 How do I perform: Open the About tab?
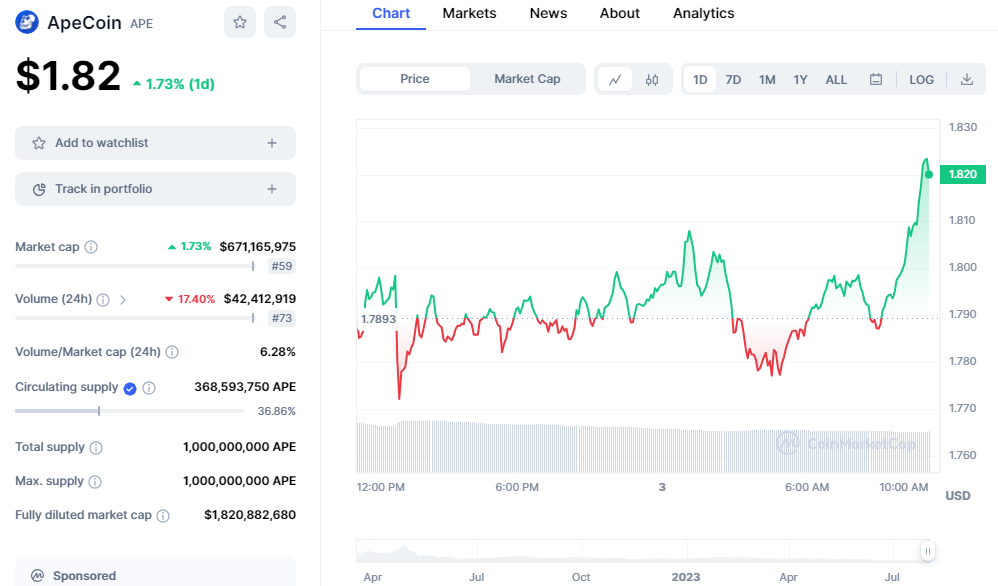point(619,13)
